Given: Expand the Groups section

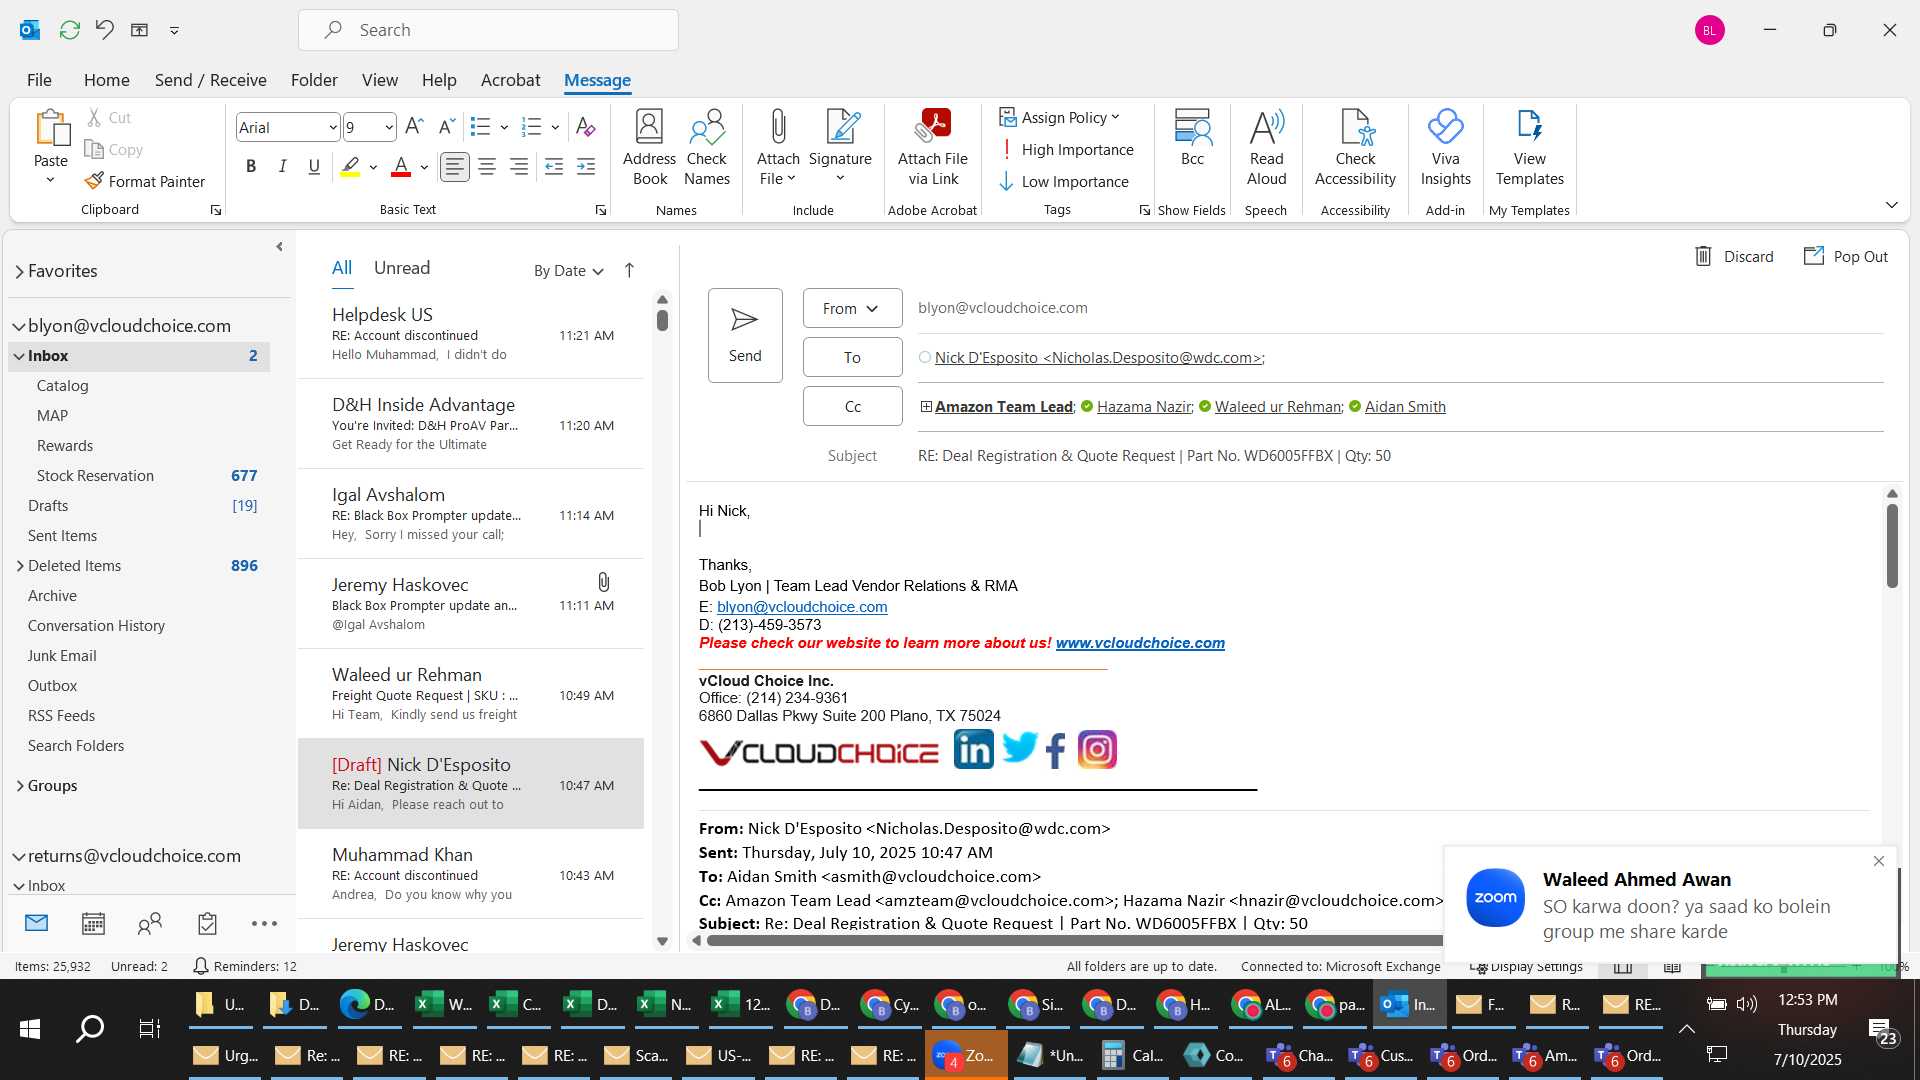Looking at the screenshot, I should [20, 786].
